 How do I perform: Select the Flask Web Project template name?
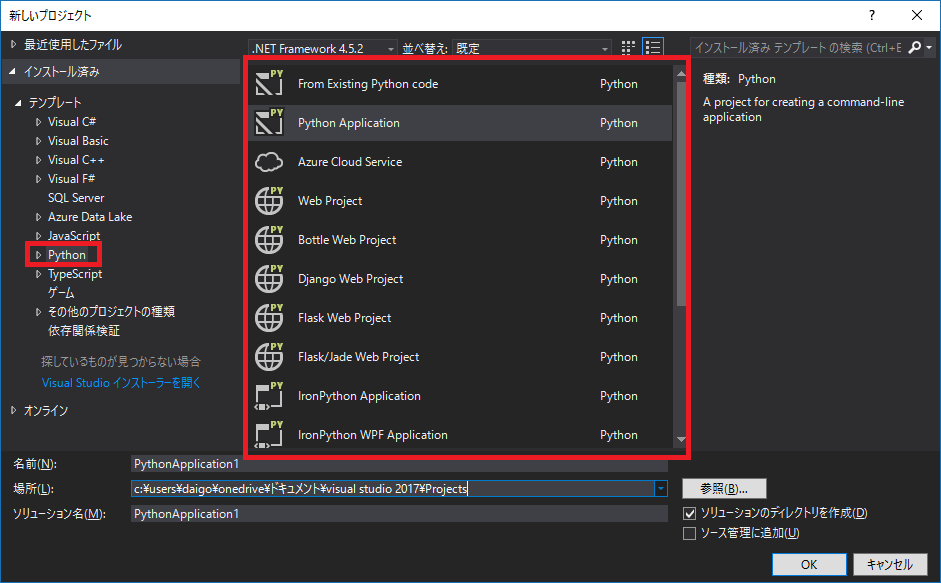[x=344, y=318]
